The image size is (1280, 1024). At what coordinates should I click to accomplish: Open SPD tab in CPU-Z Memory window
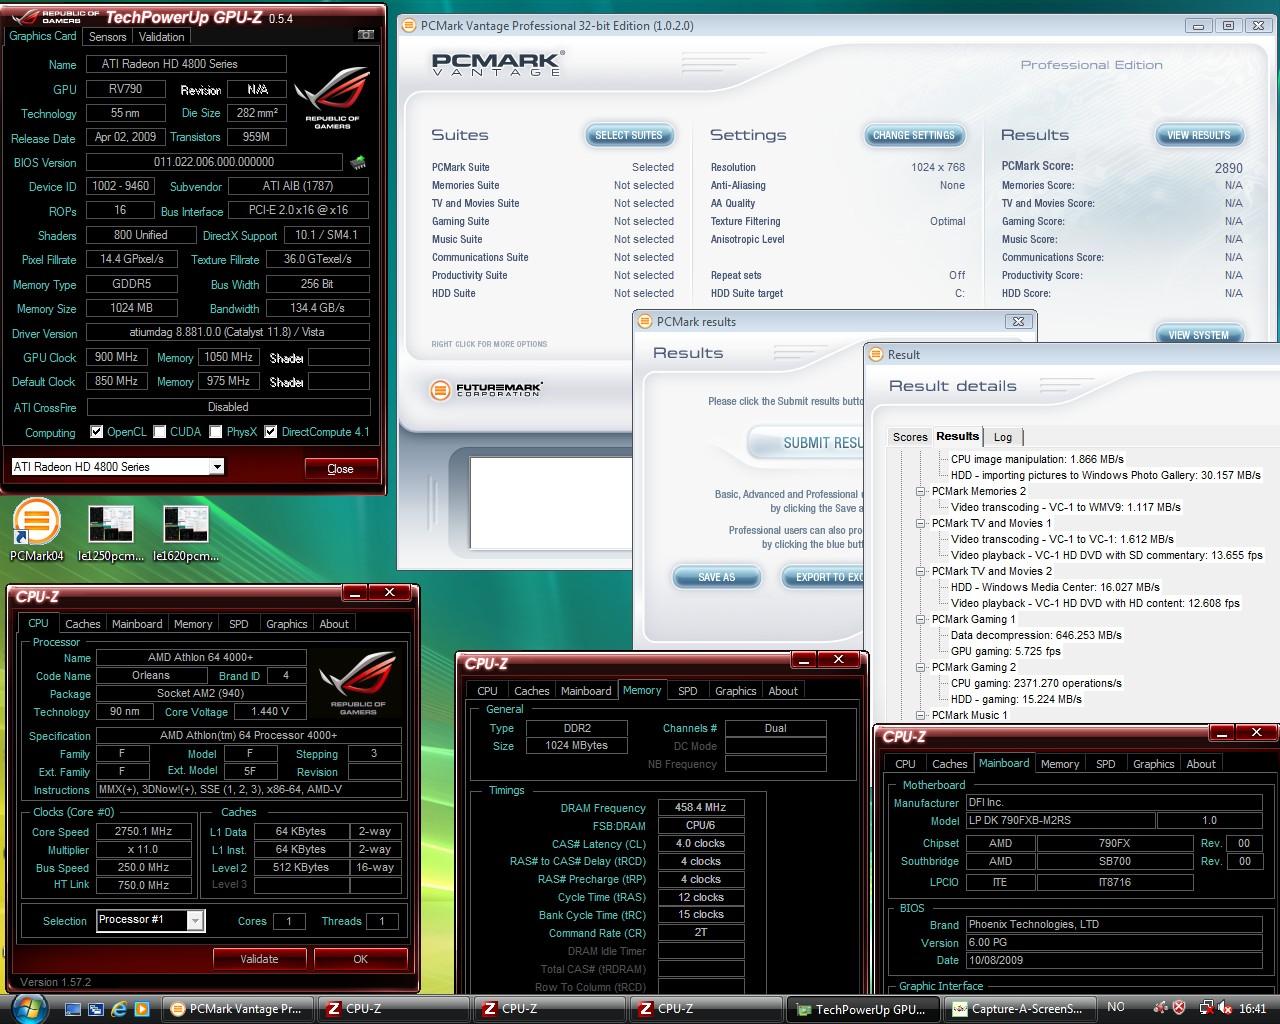[688, 691]
